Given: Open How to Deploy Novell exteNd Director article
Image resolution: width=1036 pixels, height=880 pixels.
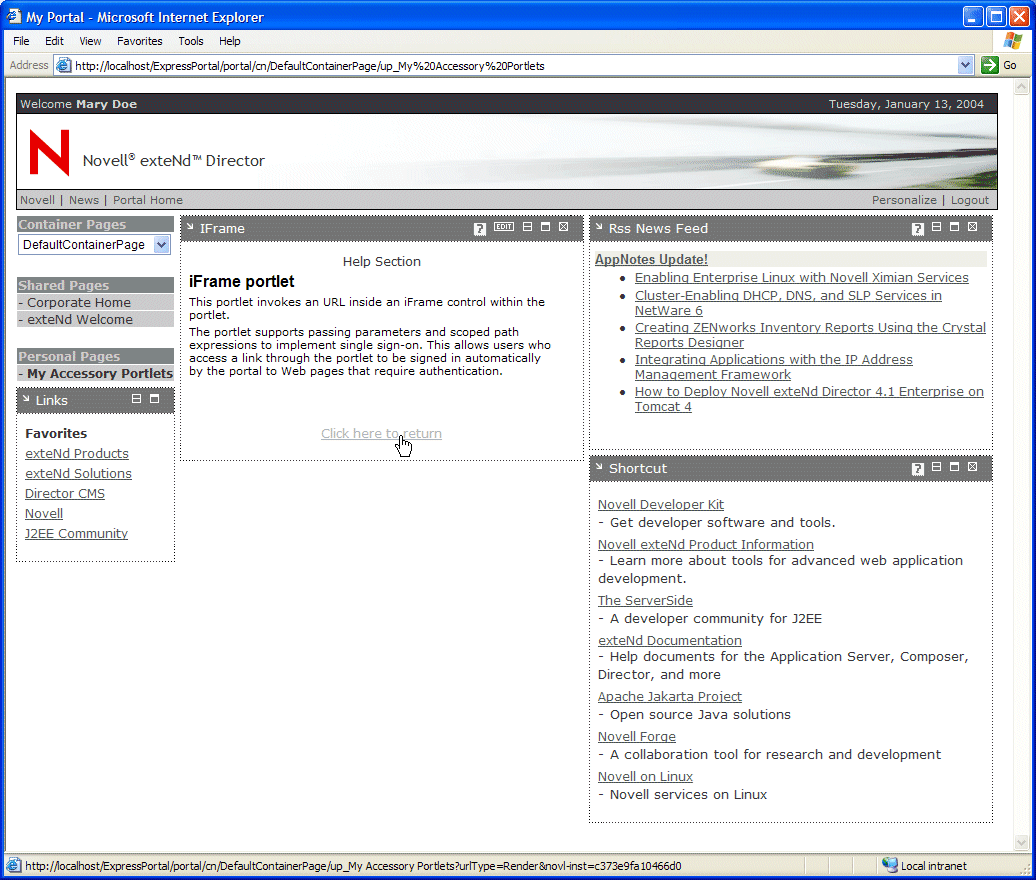Looking at the screenshot, I should point(809,398).
